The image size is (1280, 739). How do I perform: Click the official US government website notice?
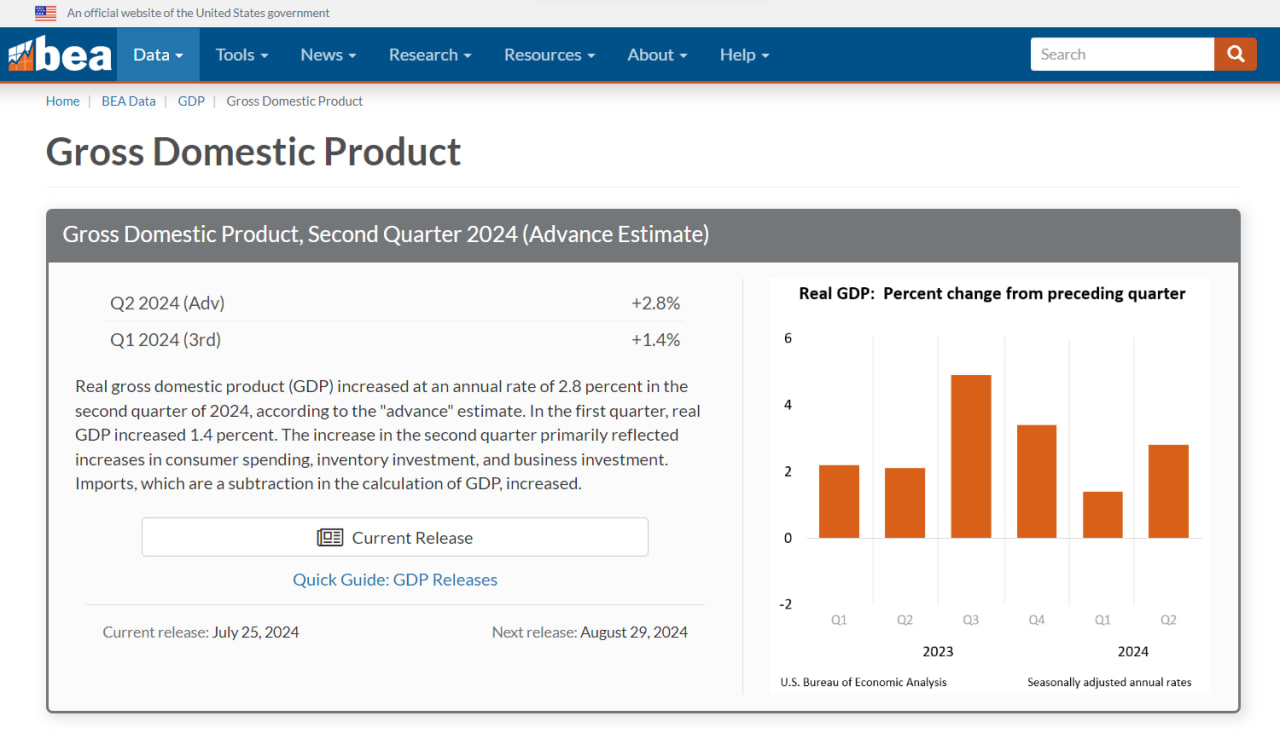tap(198, 13)
